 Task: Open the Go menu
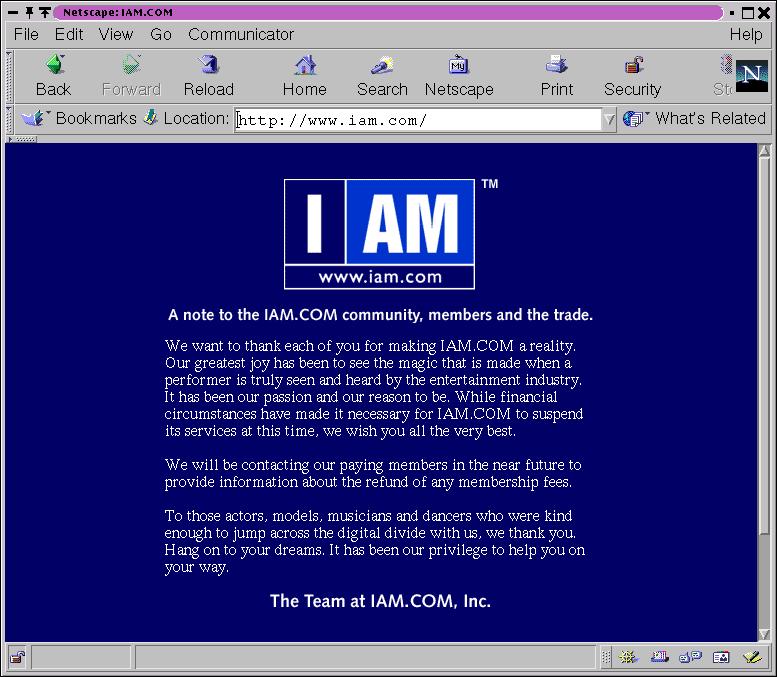tap(161, 34)
